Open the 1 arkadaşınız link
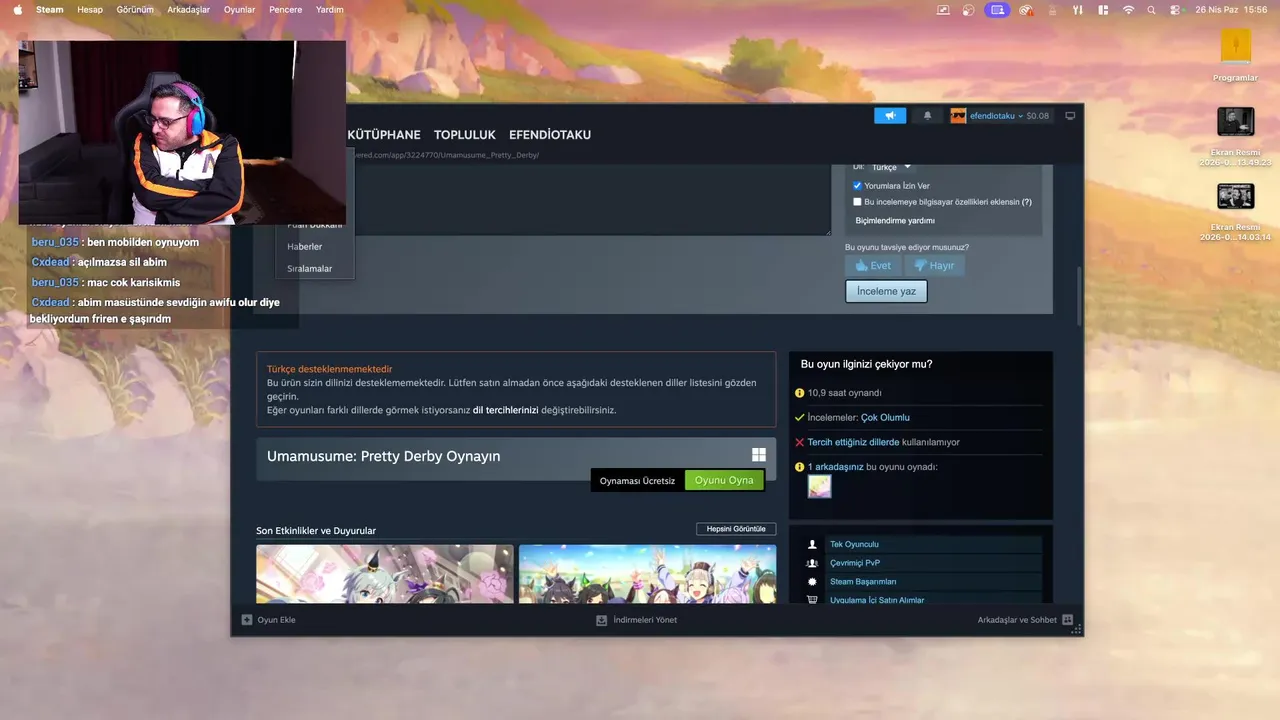1280x720 pixels. (x=835, y=467)
